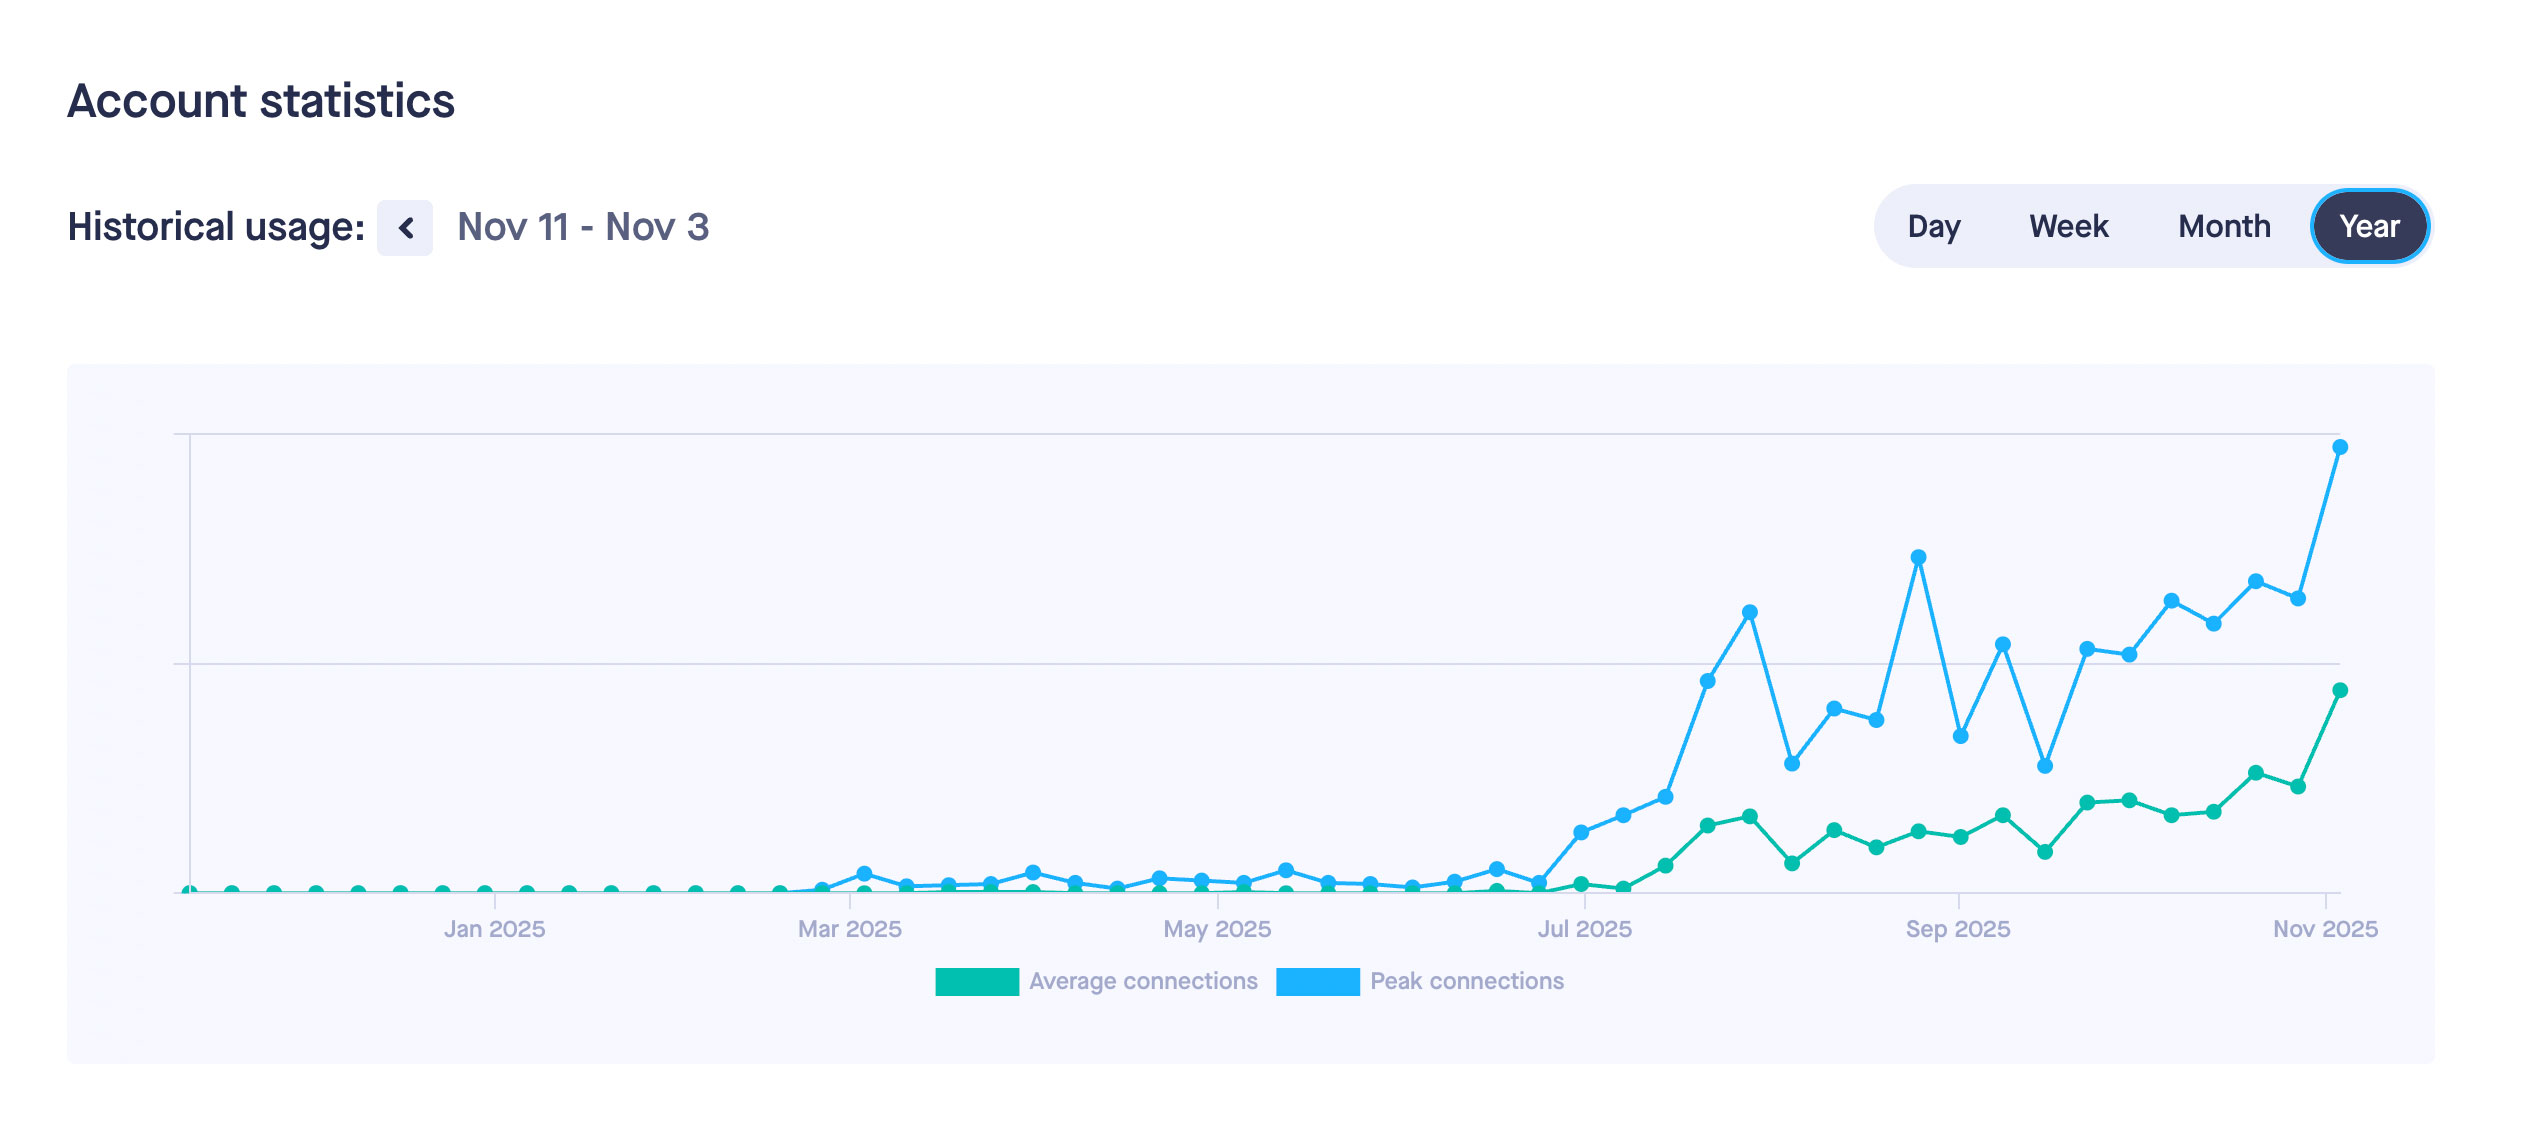2538x1124 pixels.
Task: Click the Sep 2025 axis label
Action: click(1957, 929)
